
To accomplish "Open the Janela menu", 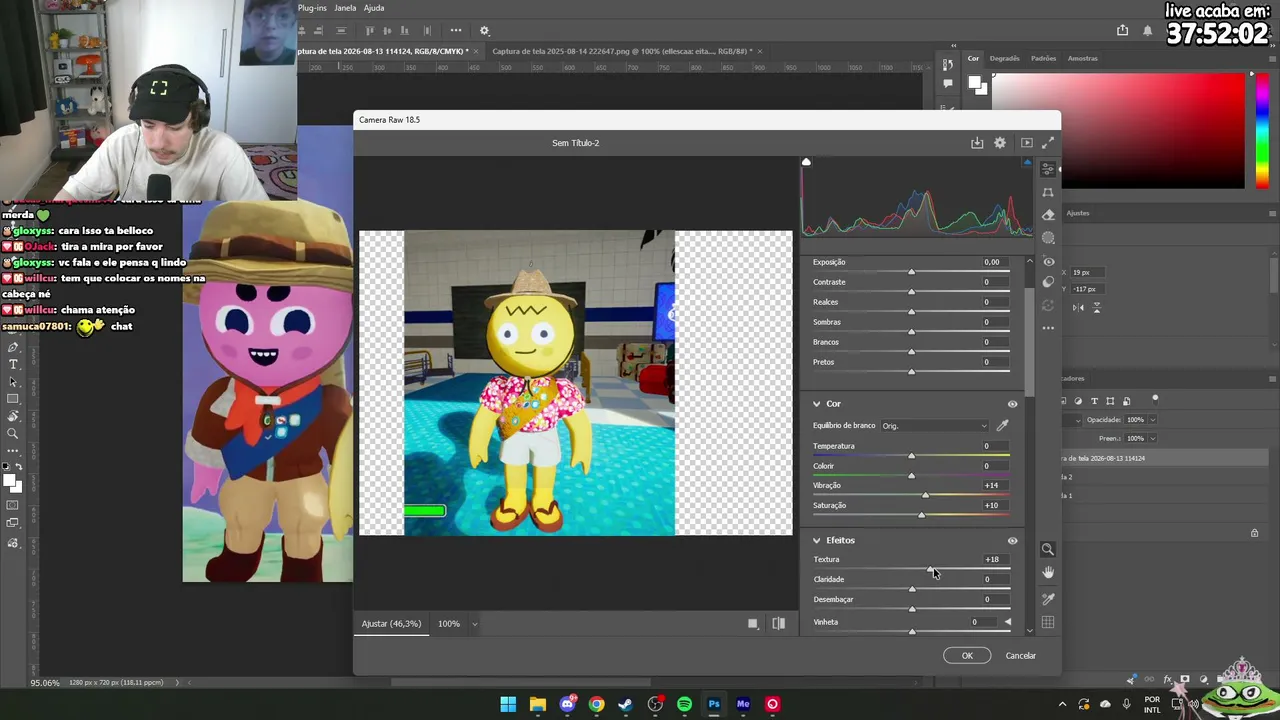I will (x=345, y=8).
